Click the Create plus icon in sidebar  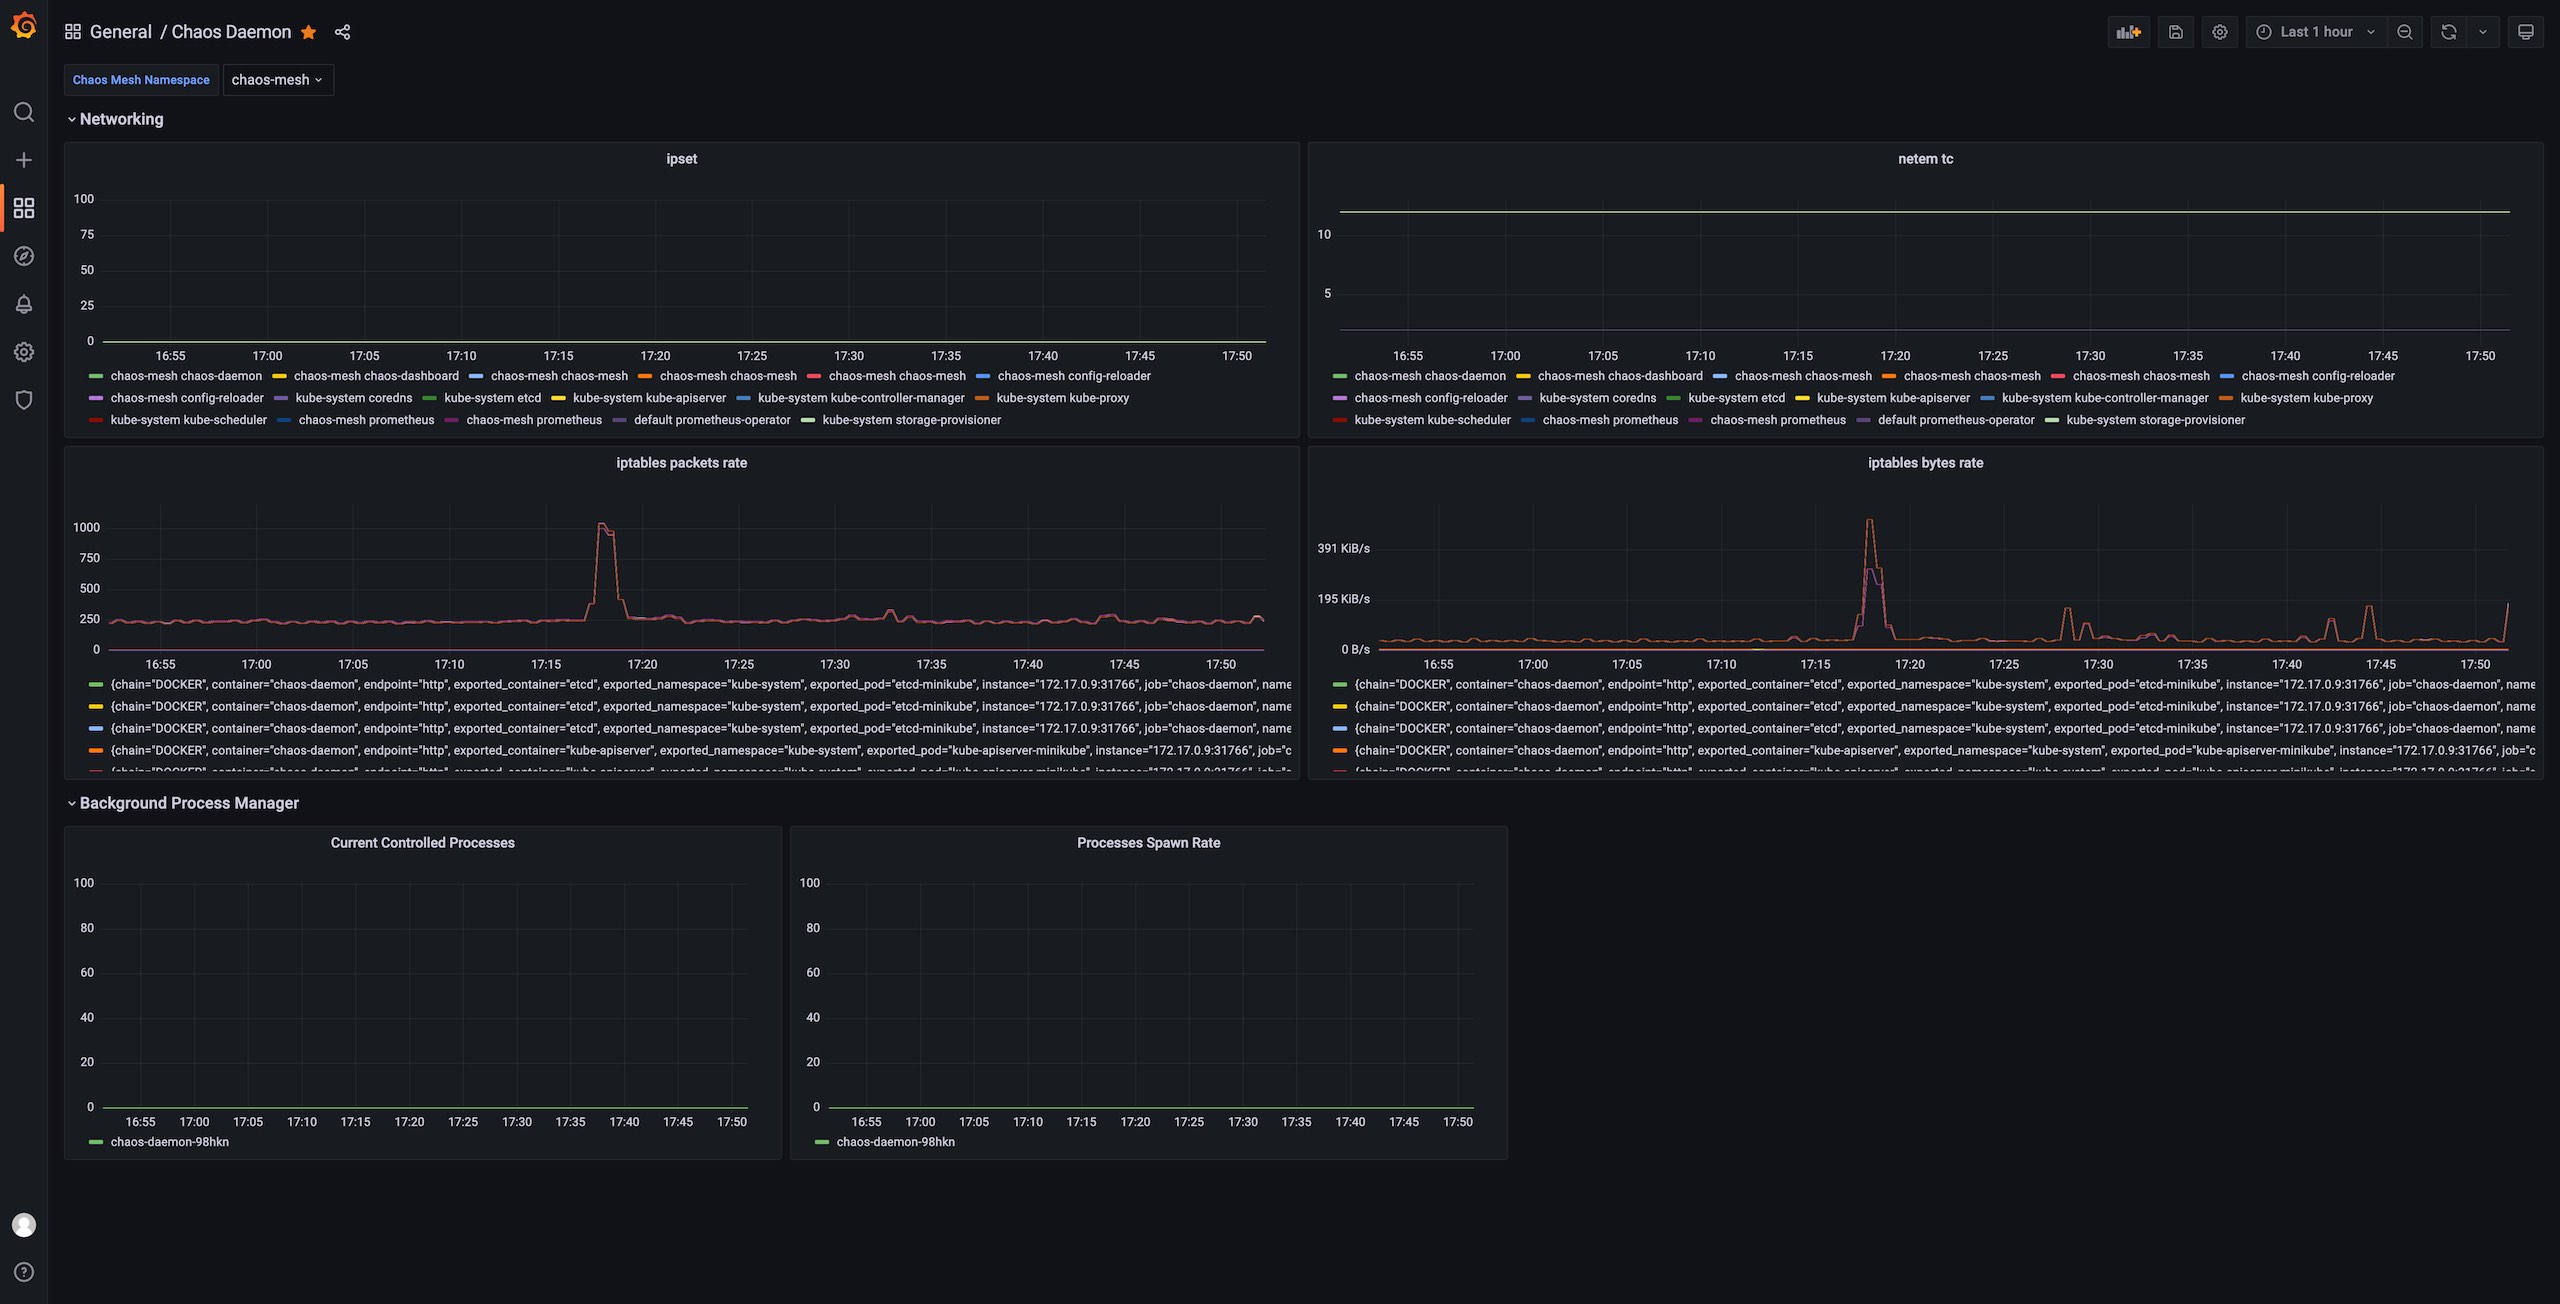click(x=24, y=160)
